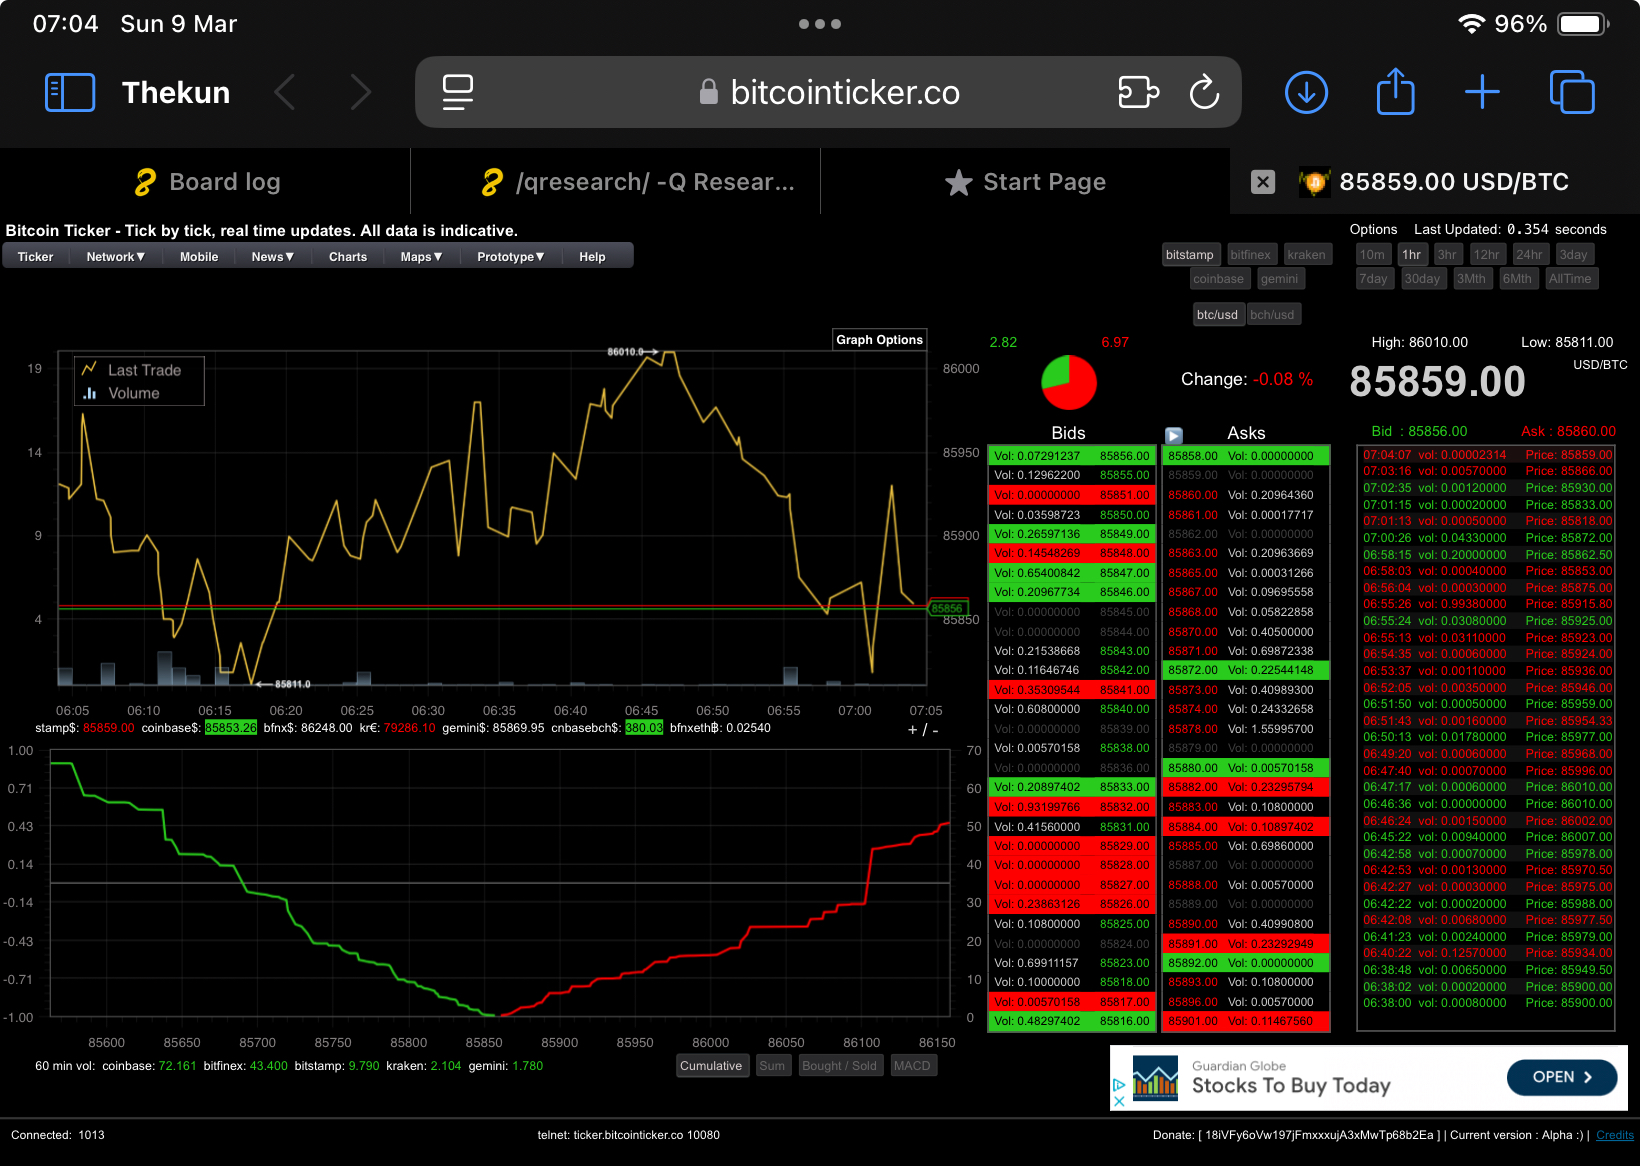Set chart range to 3Mth
Screen dimensions: 1640x1166
[x=1471, y=279]
